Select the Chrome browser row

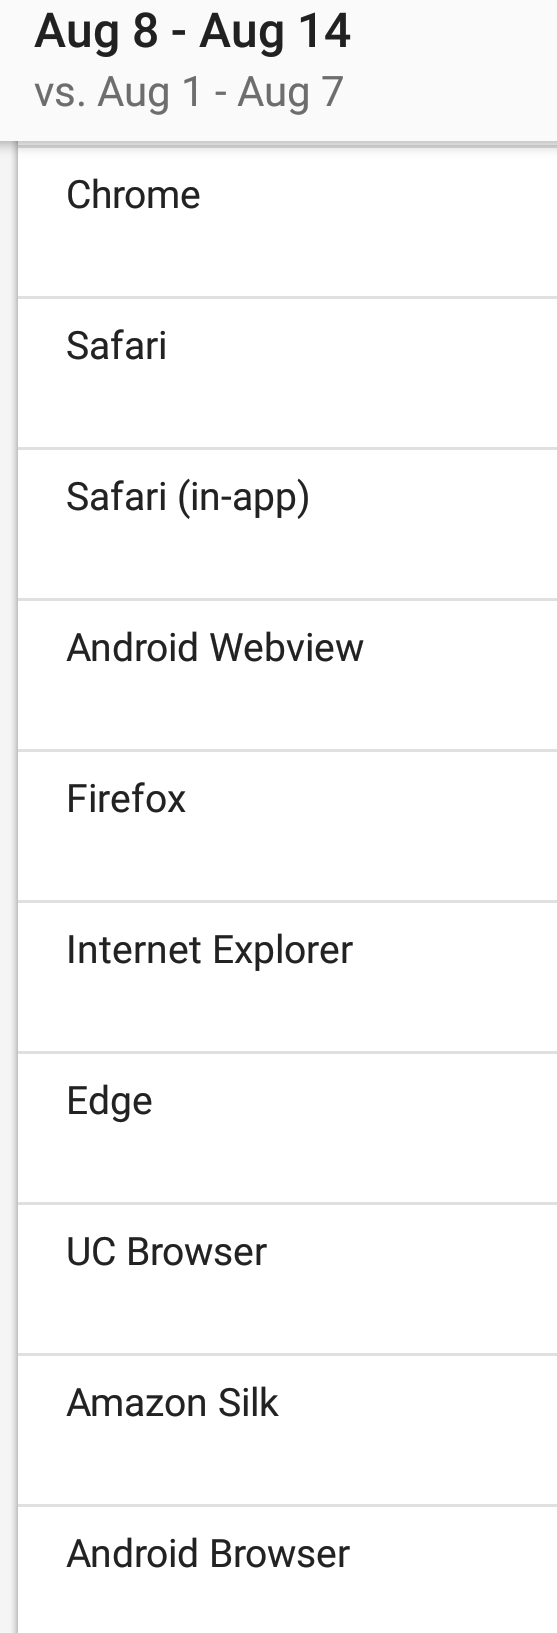[x=287, y=221]
